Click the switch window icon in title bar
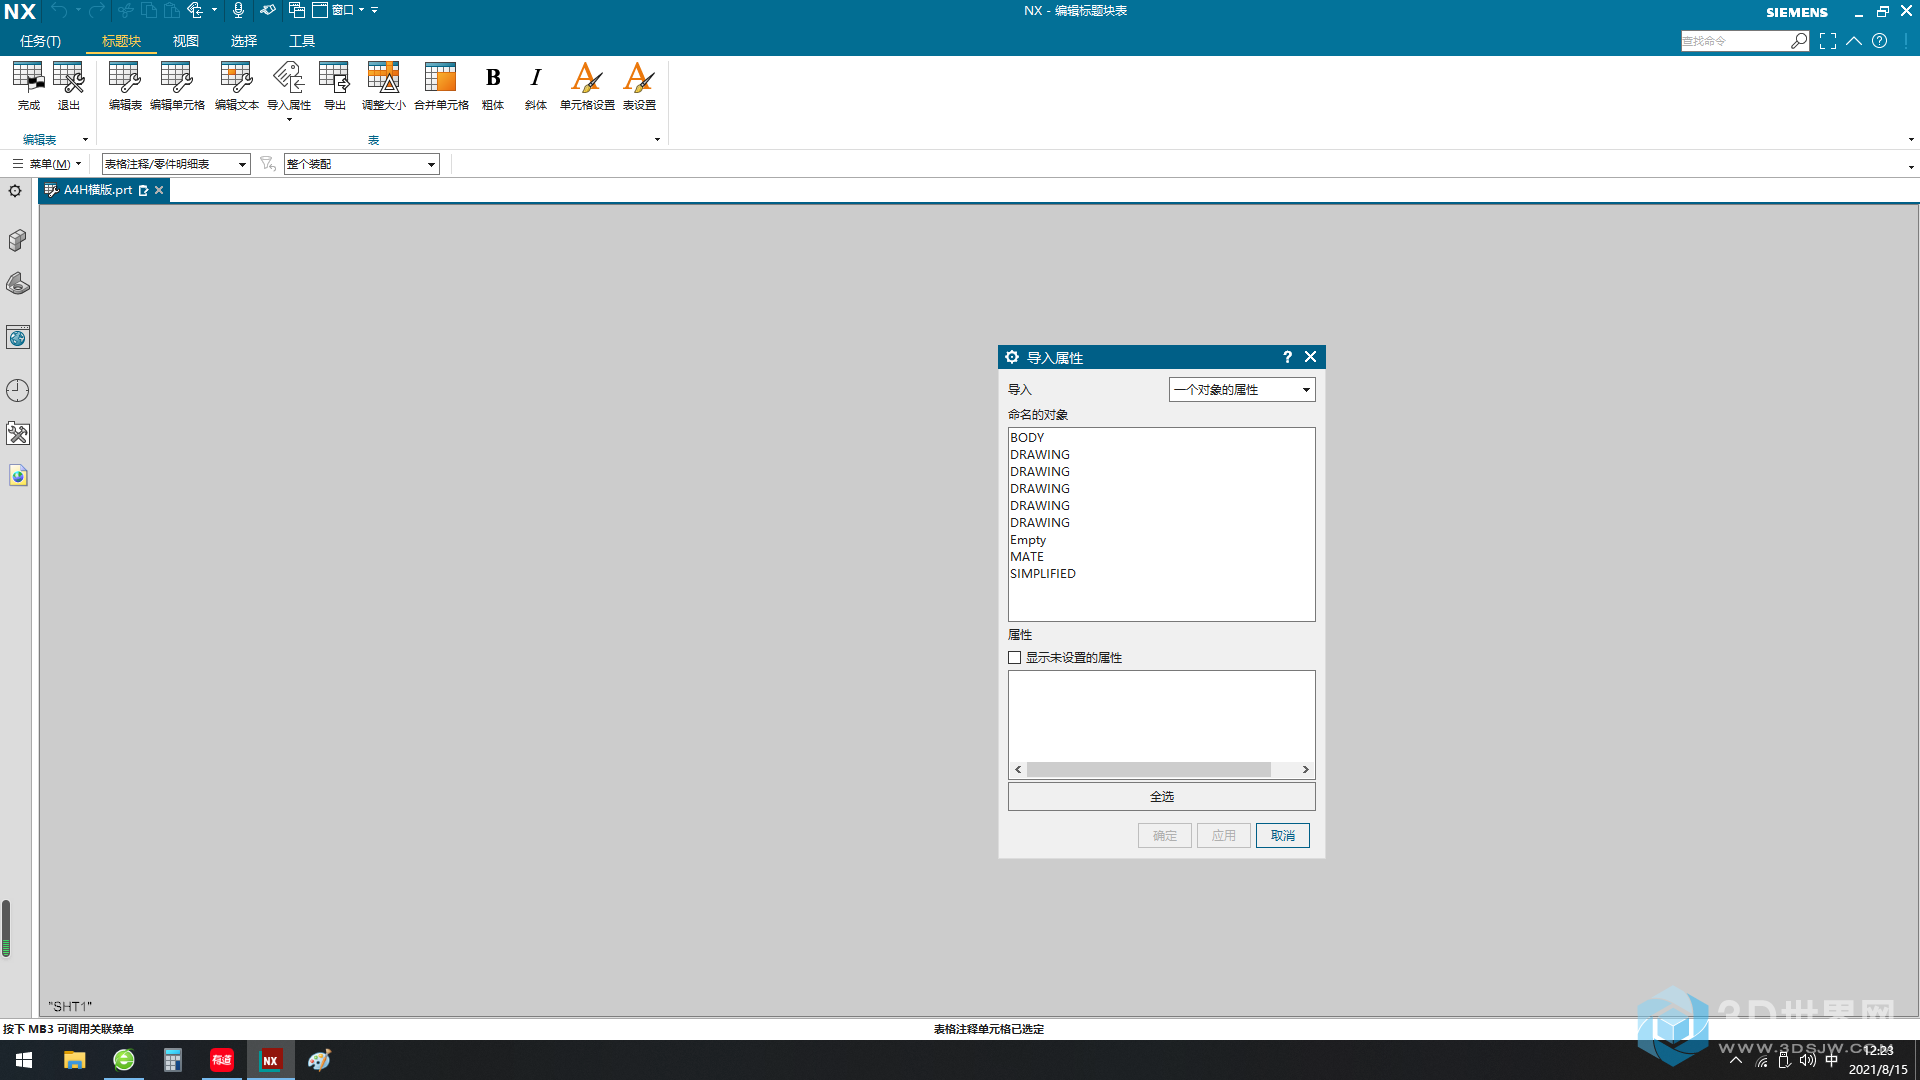Screen dimensions: 1920x1080 (x=297, y=10)
